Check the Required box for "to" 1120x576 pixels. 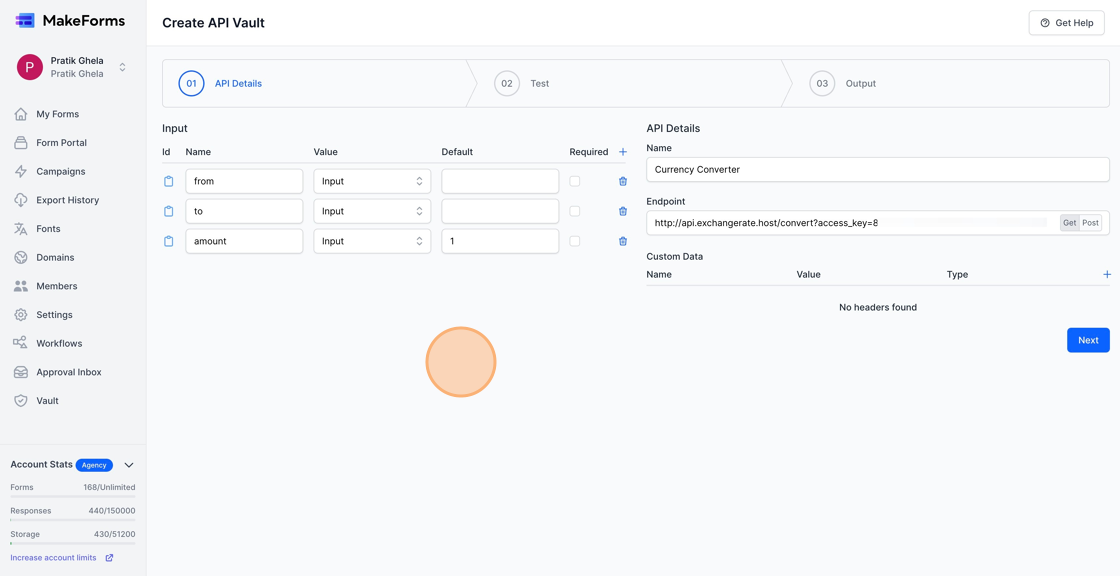[x=575, y=211]
